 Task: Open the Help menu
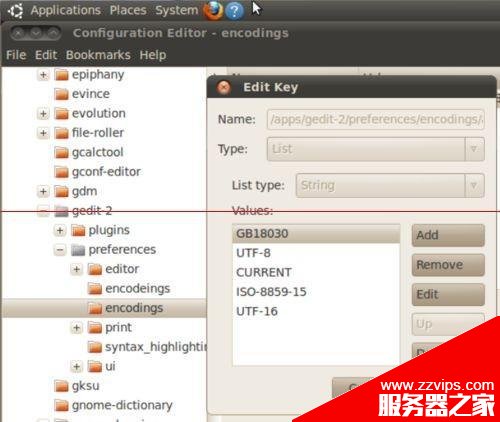[x=153, y=55]
